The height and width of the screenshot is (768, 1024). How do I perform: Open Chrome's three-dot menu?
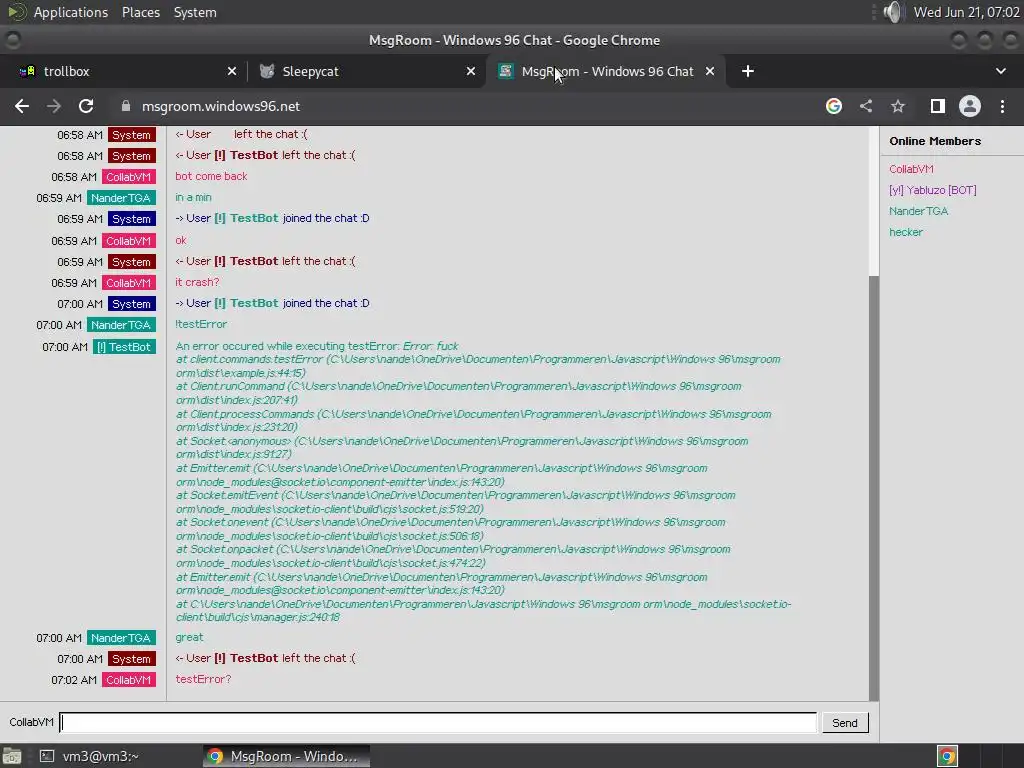(1002, 106)
